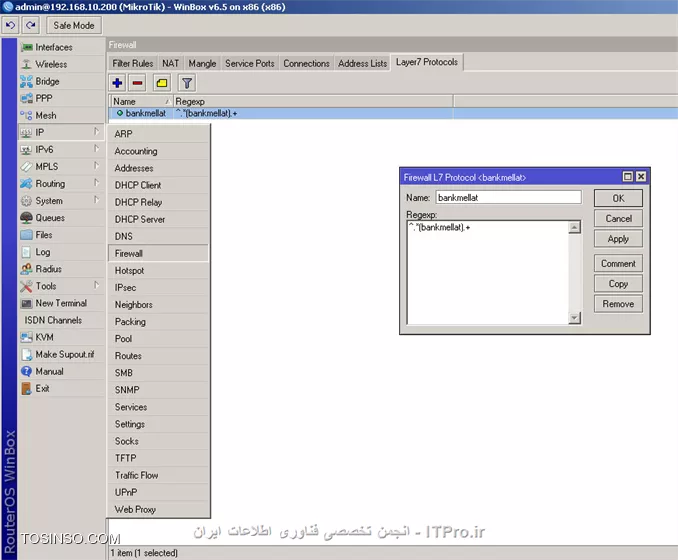This screenshot has height=560, width=678.
Task: Expand the IPv6 submenu arrow
Action: coord(96,149)
